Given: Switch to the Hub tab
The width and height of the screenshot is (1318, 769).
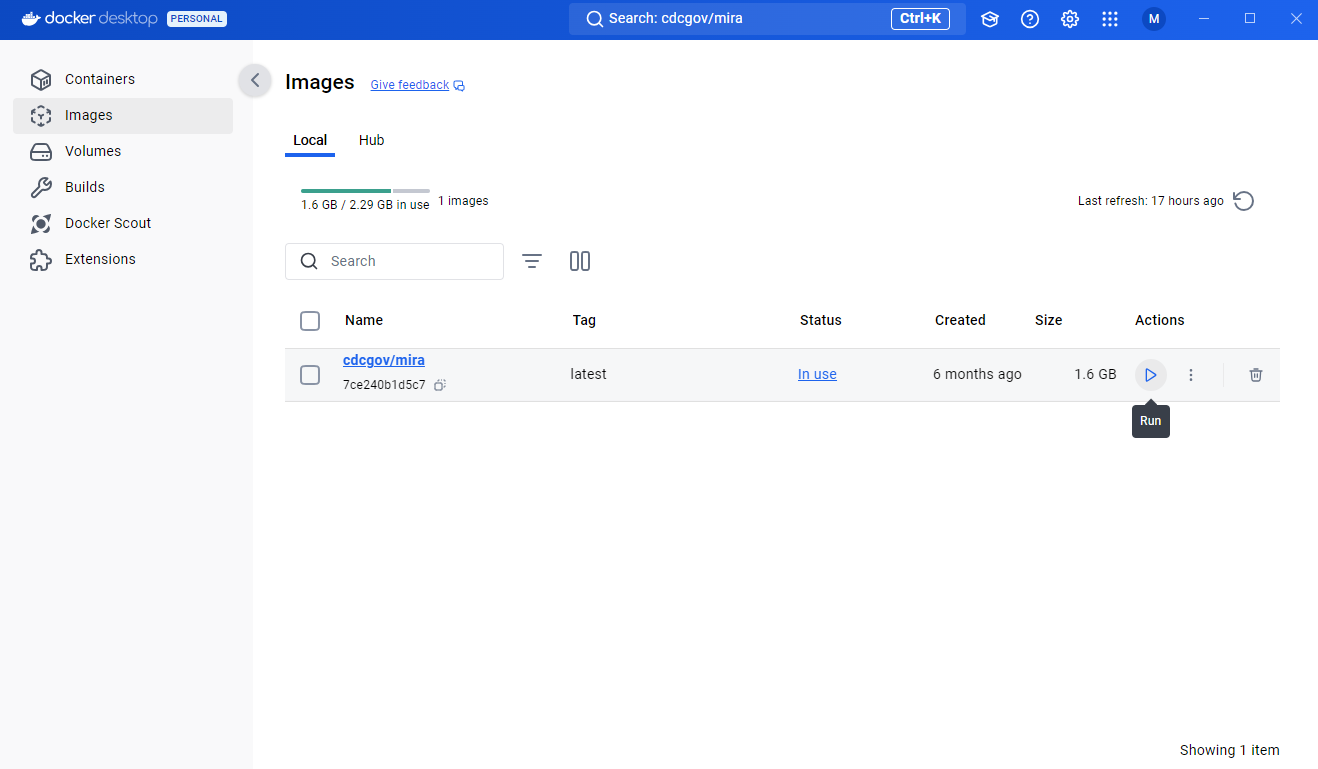Looking at the screenshot, I should click(372, 140).
